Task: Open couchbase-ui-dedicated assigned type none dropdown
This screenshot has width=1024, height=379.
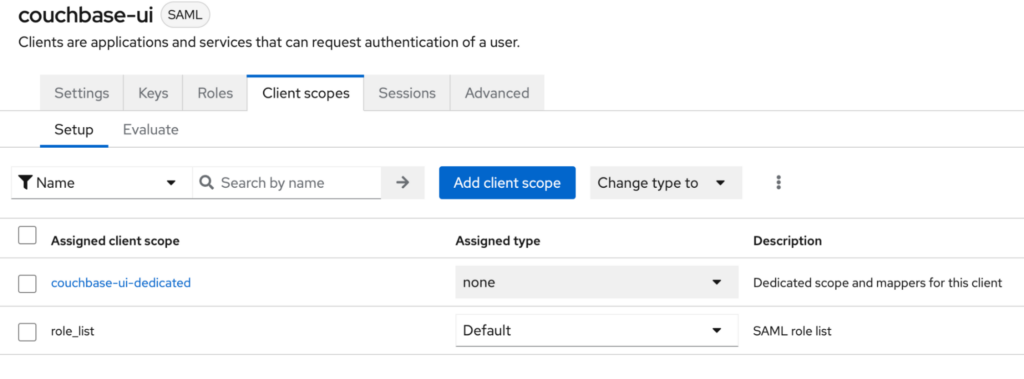Action: 597,282
